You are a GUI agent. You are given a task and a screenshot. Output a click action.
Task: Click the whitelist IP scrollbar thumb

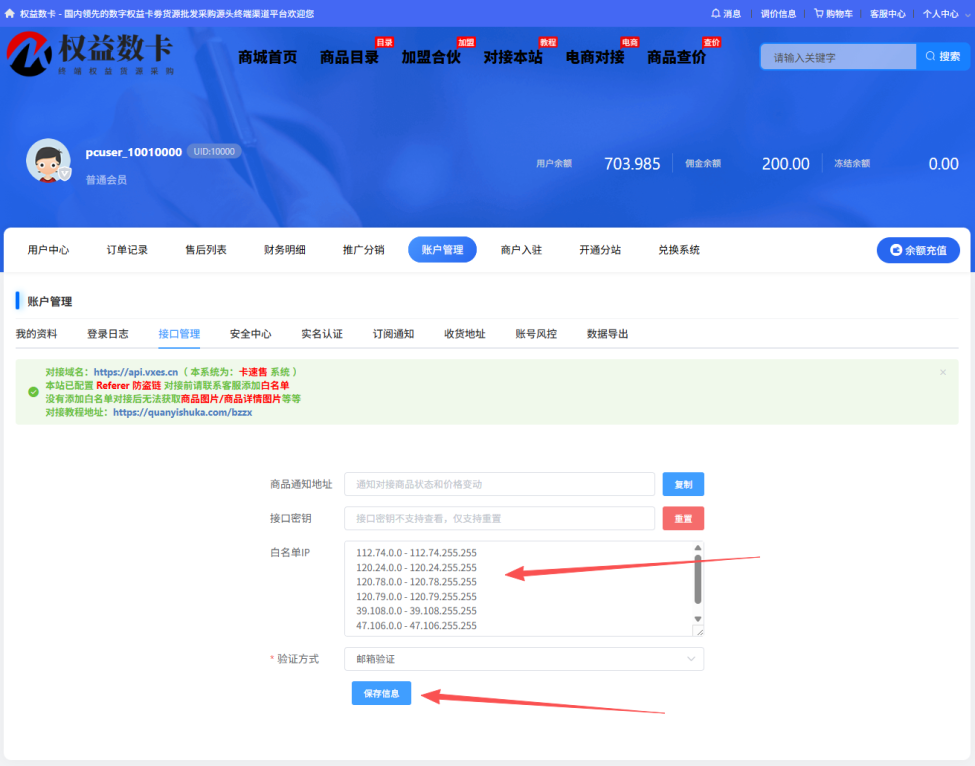pyautogui.click(x=698, y=579)
